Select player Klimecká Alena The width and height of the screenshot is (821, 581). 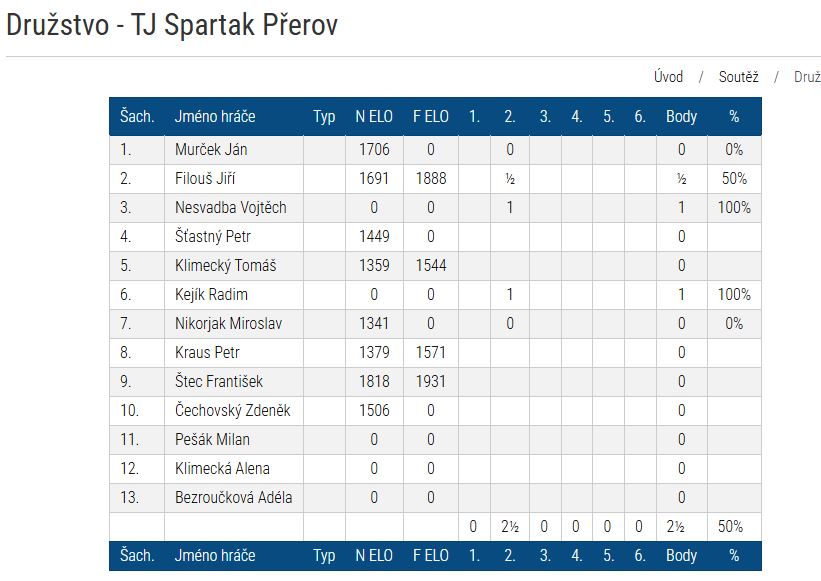(222, 469)
